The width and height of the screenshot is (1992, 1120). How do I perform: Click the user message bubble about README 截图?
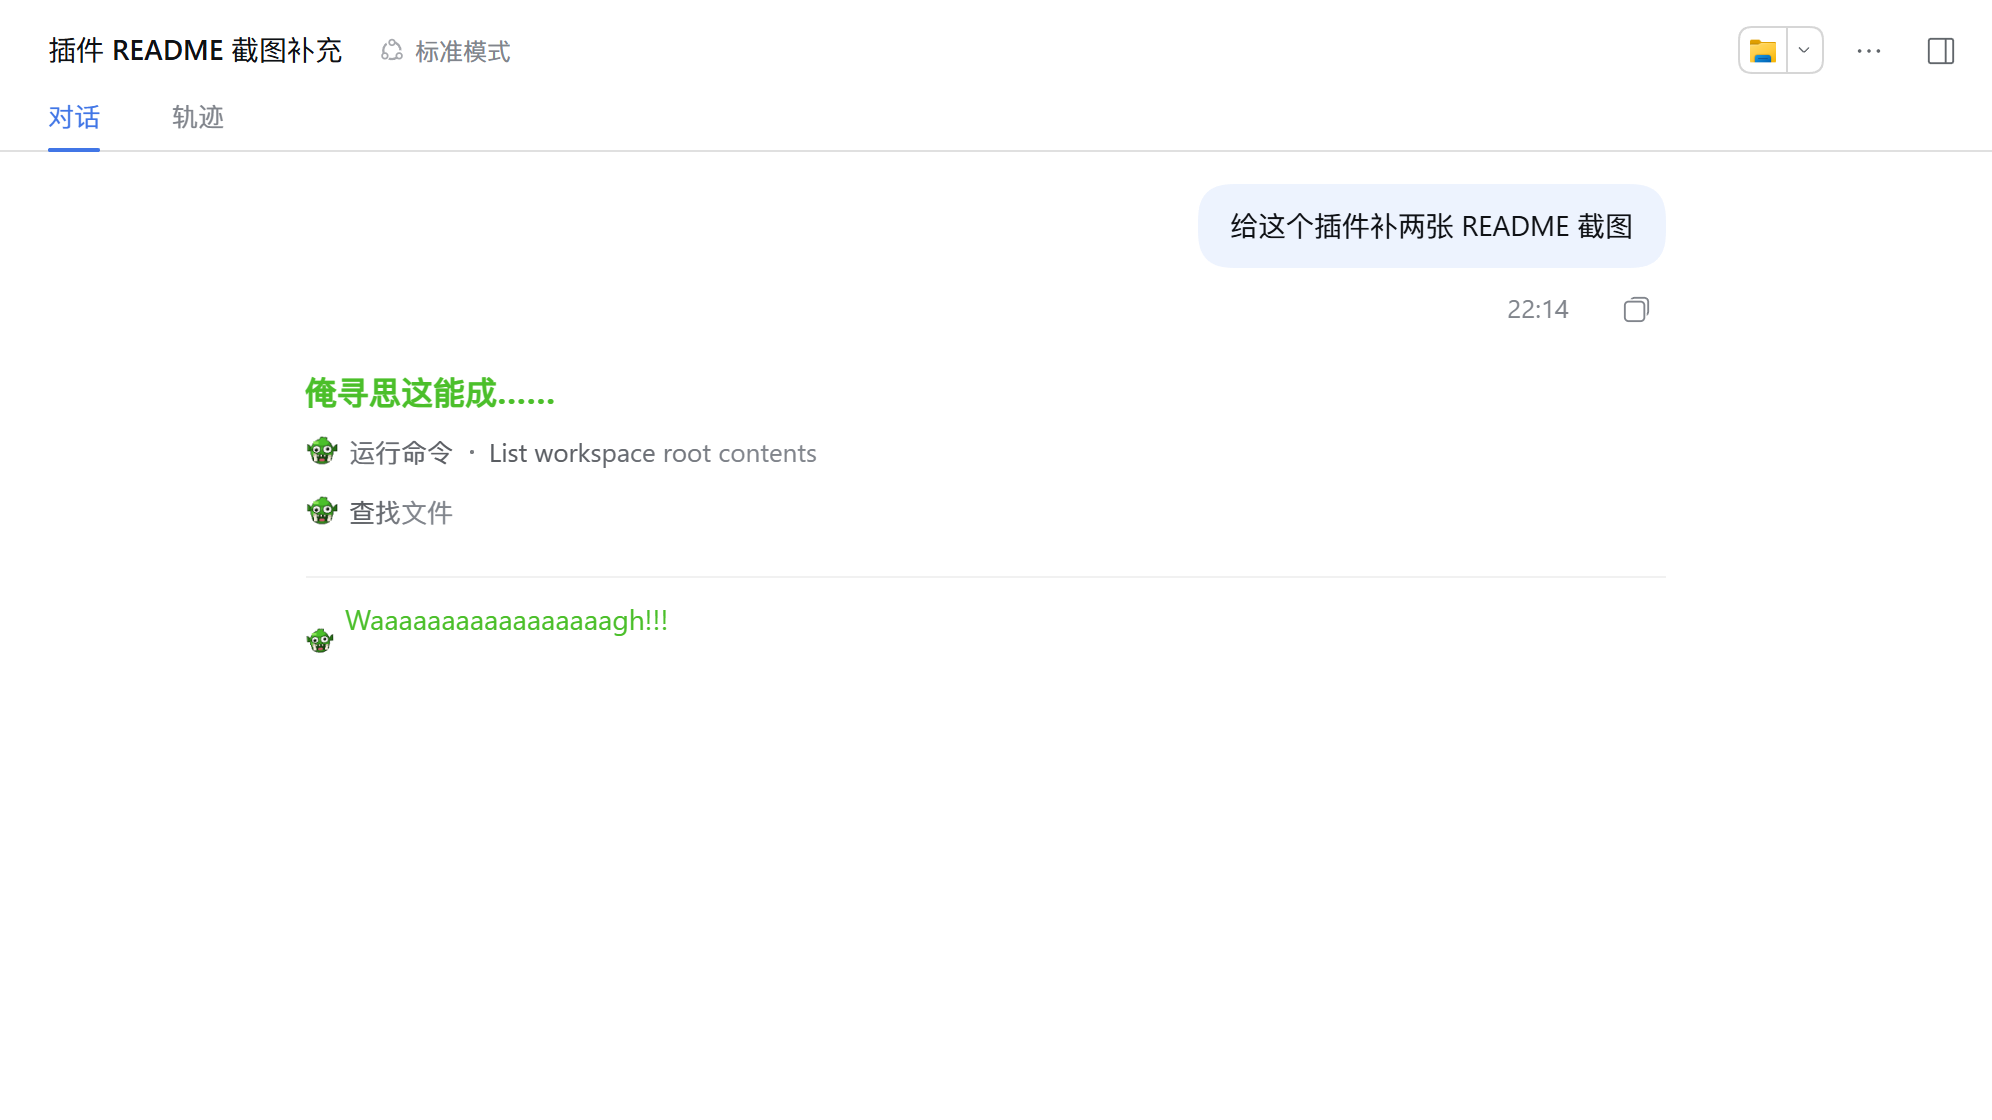tap(1431, 226)
